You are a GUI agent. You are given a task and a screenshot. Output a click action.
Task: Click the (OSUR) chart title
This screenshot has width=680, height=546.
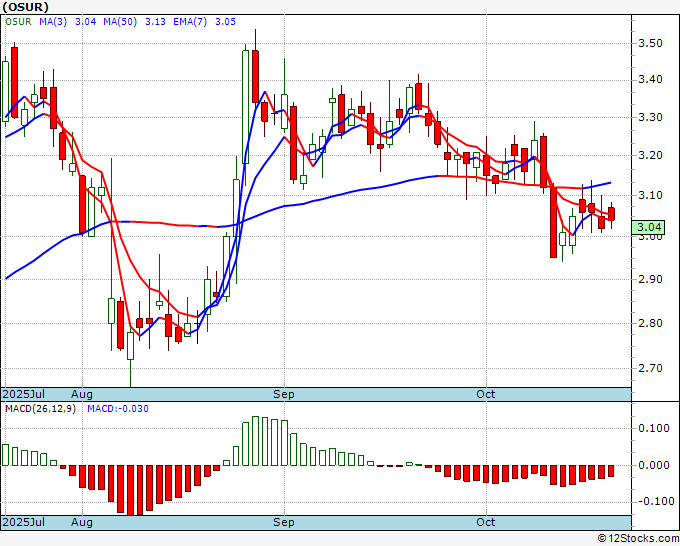coord(26,7)
